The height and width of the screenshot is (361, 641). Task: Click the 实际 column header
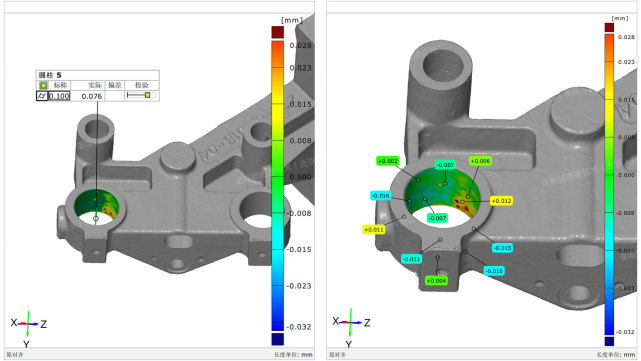tap(95, 85)
